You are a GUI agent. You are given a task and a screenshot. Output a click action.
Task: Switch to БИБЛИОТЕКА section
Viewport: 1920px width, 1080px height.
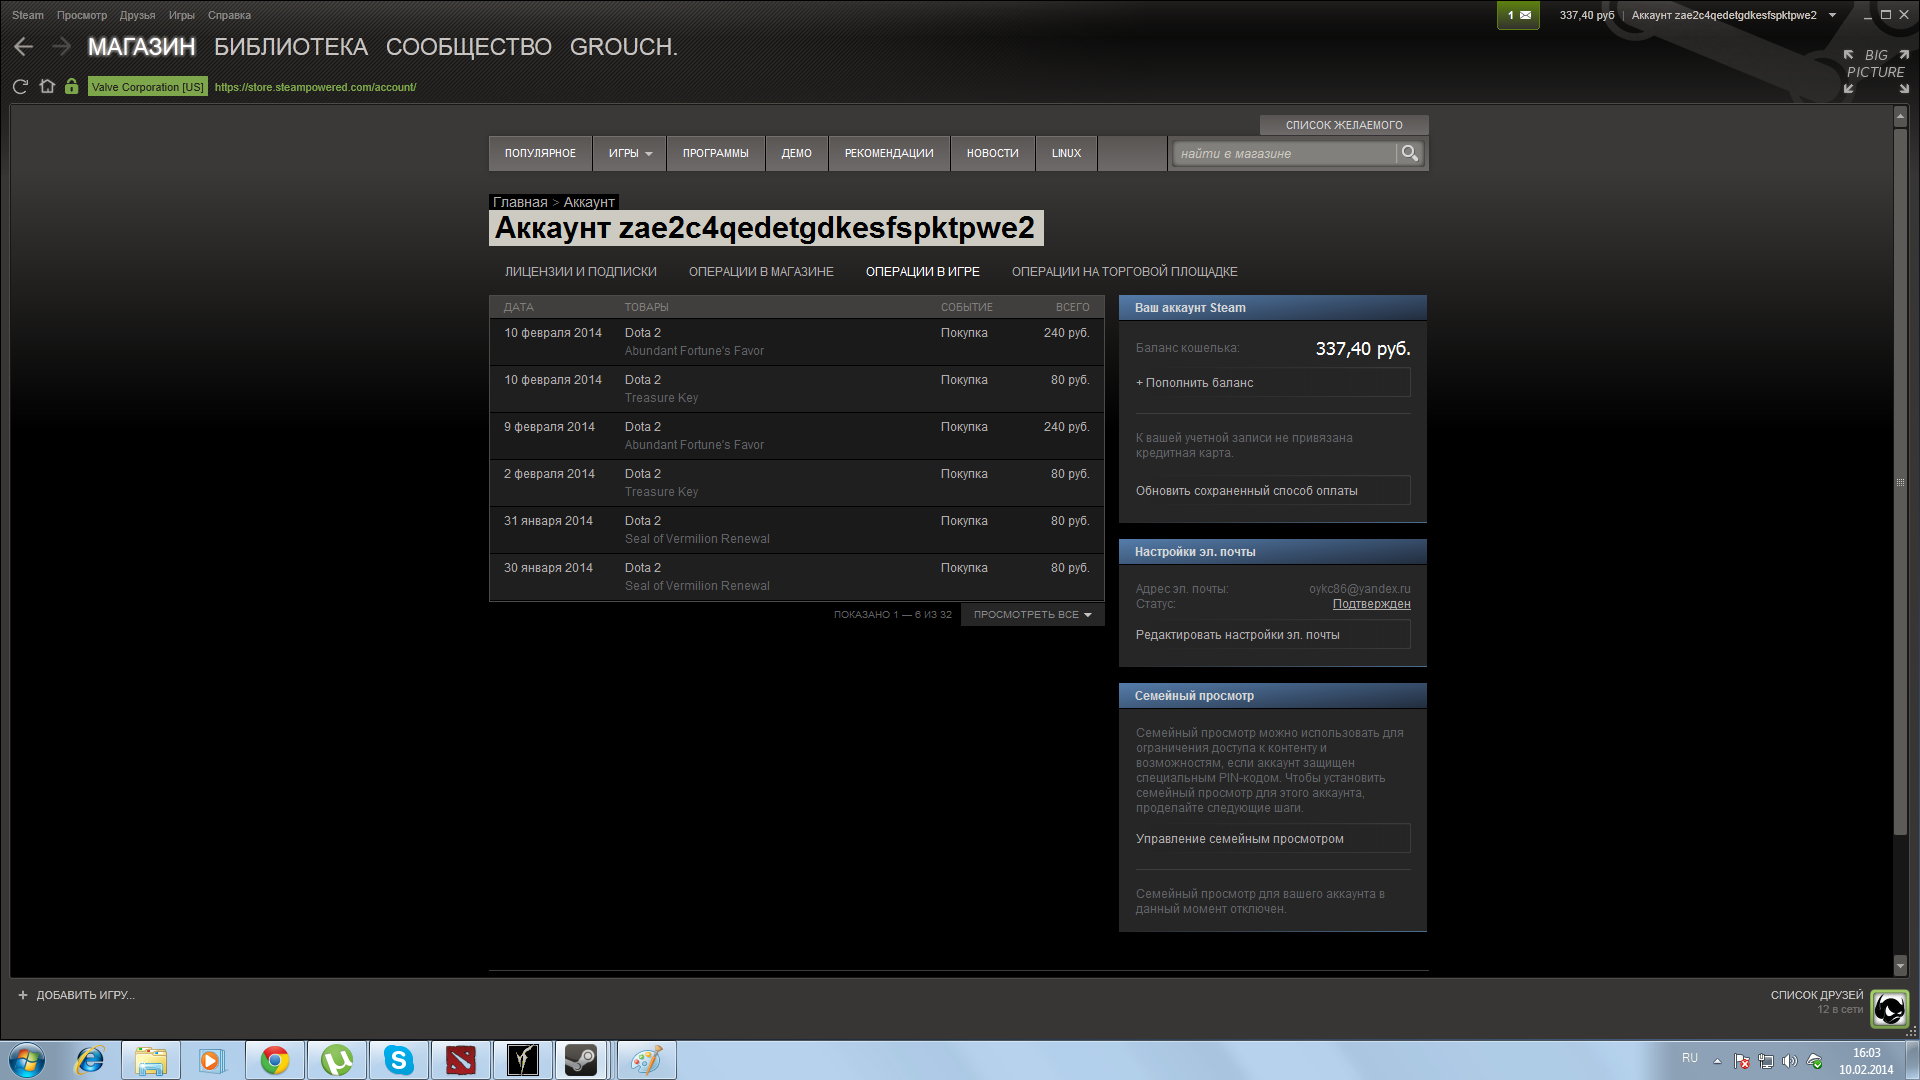291,47
